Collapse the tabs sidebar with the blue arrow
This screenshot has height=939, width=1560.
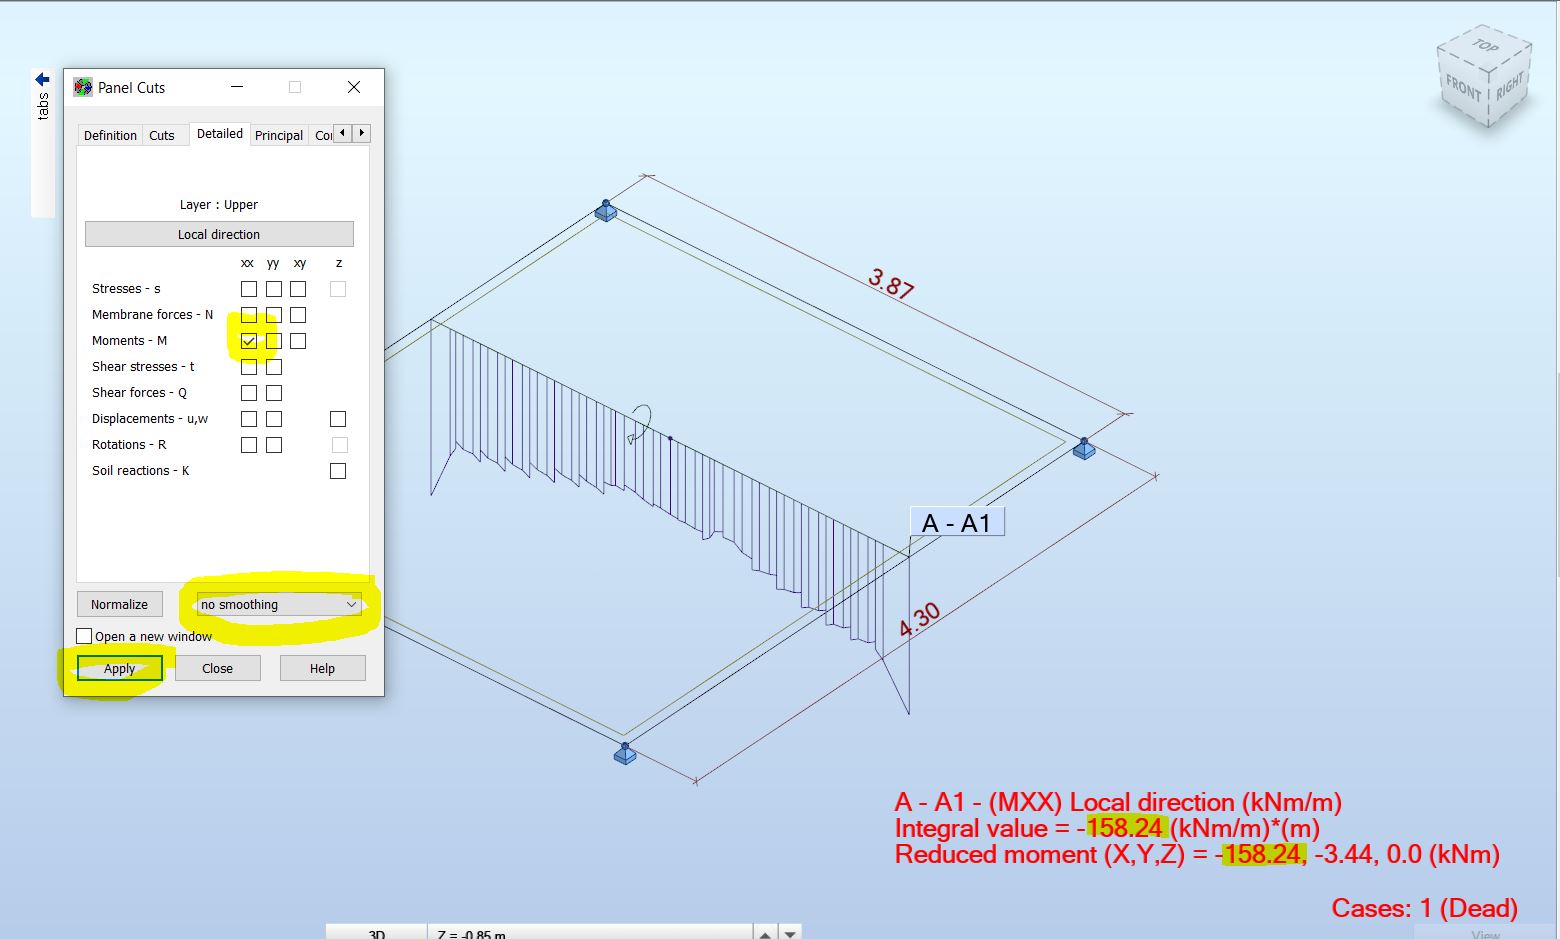(x=42, y=79)
